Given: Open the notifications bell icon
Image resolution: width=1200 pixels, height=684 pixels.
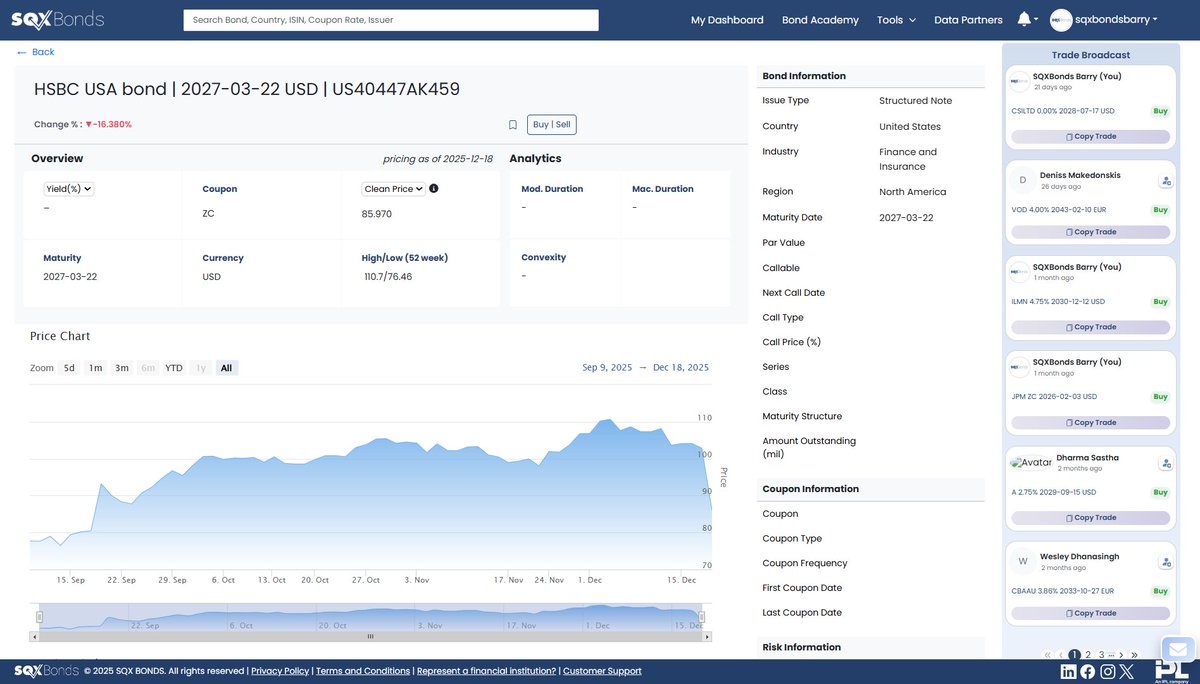Looking at the screenshot, I should pyautogui.click(x=1024, y=19).
